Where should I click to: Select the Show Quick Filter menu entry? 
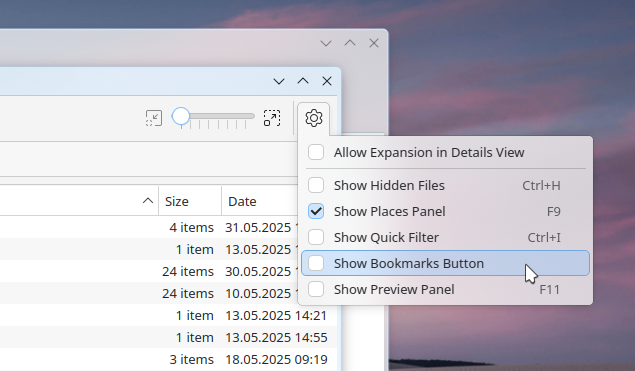(445, 237)
